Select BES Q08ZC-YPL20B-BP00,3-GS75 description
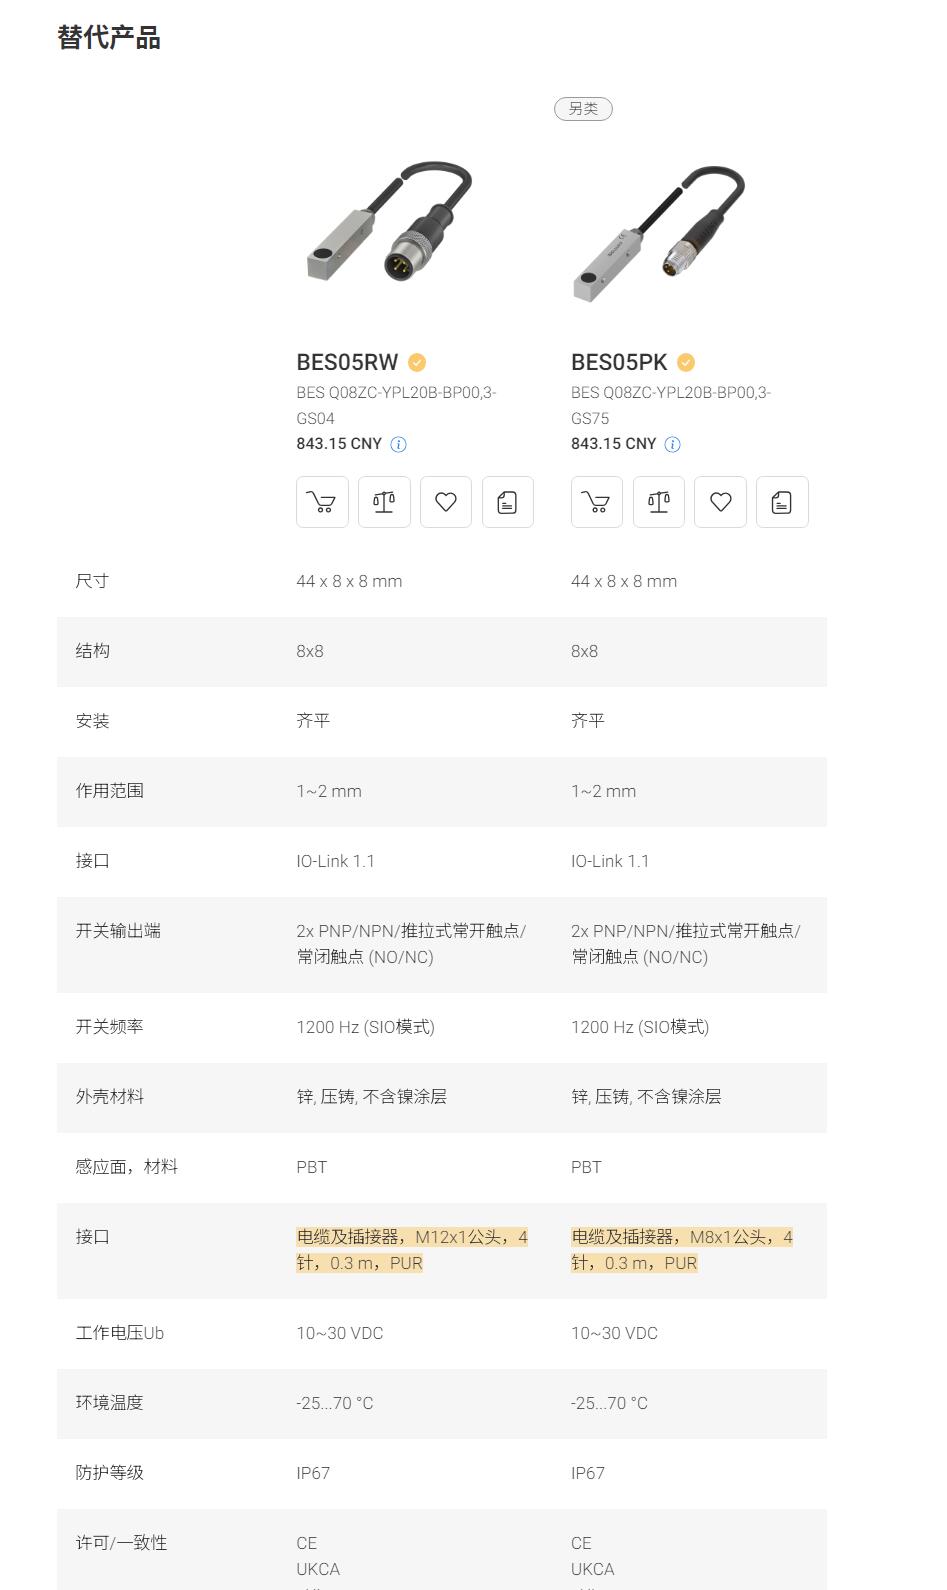Viewport: 947px width, 1590px height. [x=671, y=405]
